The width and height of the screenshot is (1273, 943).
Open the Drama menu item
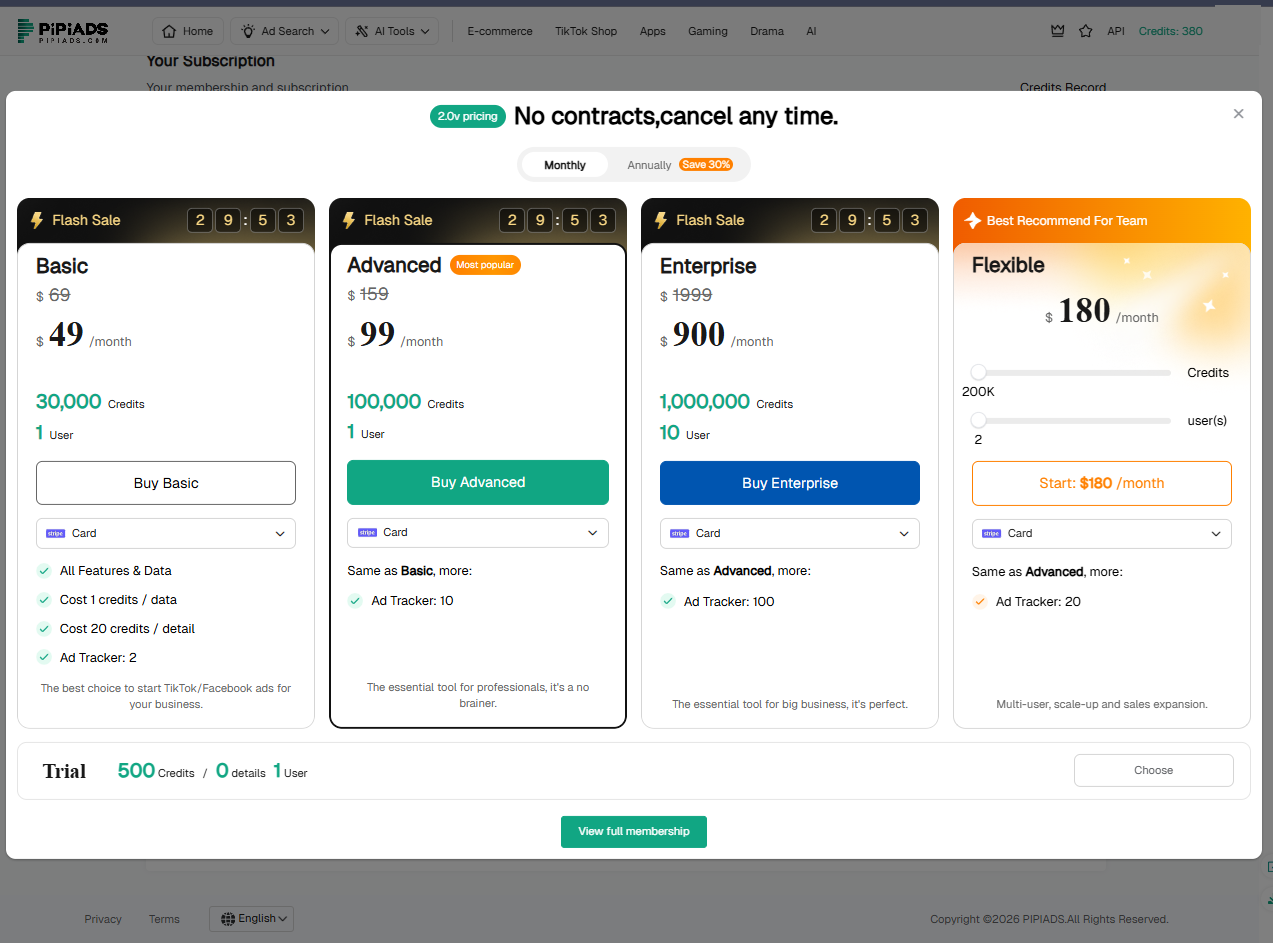[x=767, y=31]
